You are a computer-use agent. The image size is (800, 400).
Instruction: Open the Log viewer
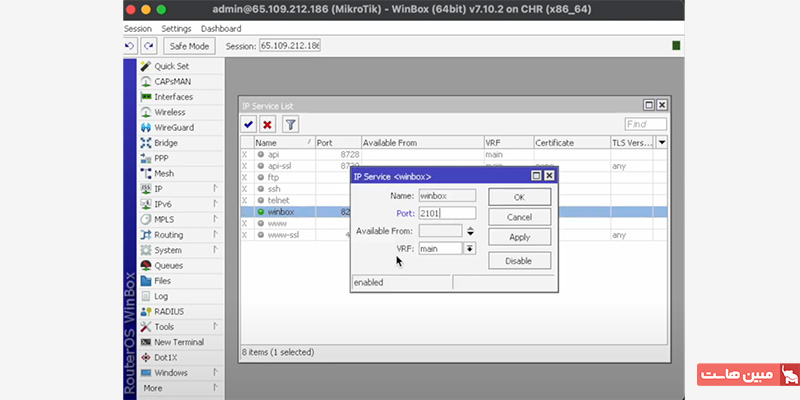point(181,296)
